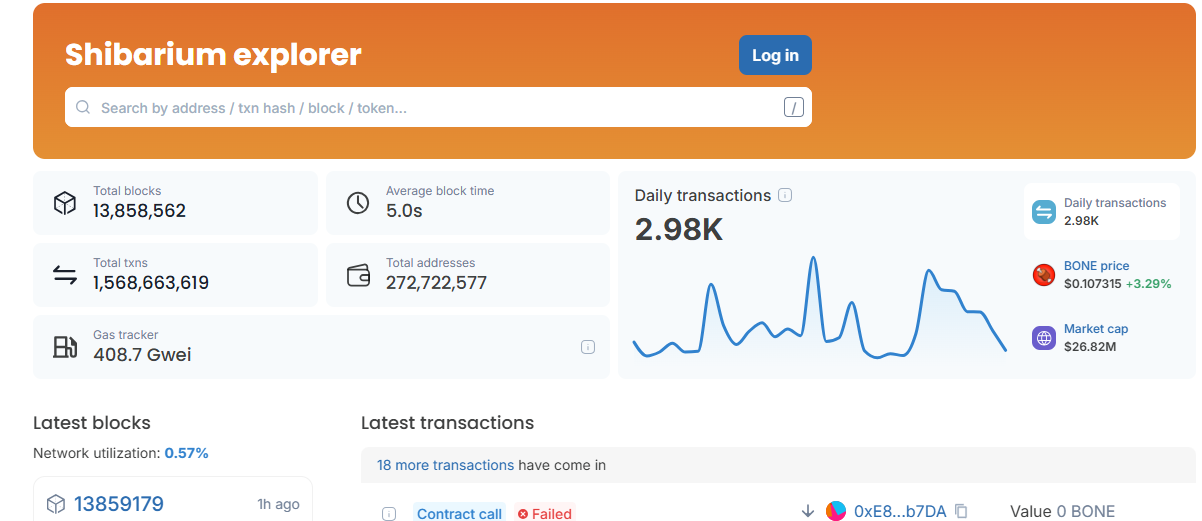Click the Value 0 BONE text

click(x=1062, y=511)
